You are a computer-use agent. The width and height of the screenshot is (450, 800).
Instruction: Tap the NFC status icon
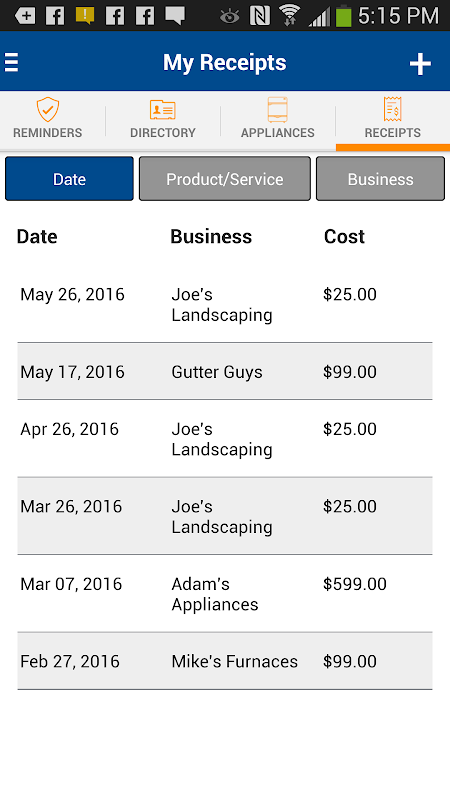click(260, 16)
